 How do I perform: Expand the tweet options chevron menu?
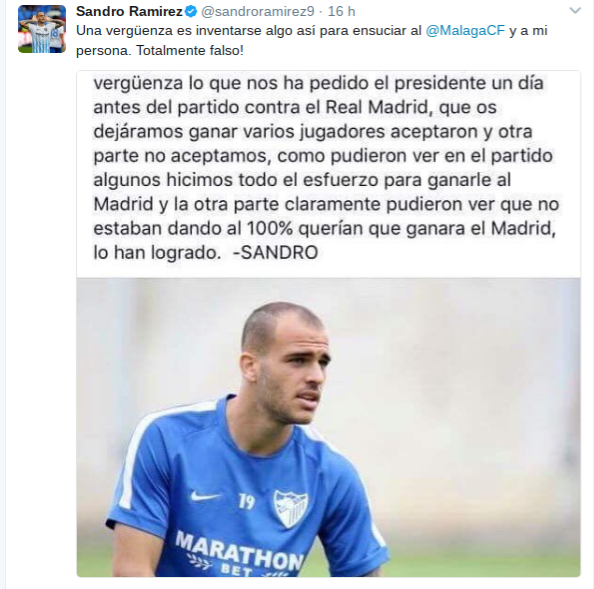[575, 11]
